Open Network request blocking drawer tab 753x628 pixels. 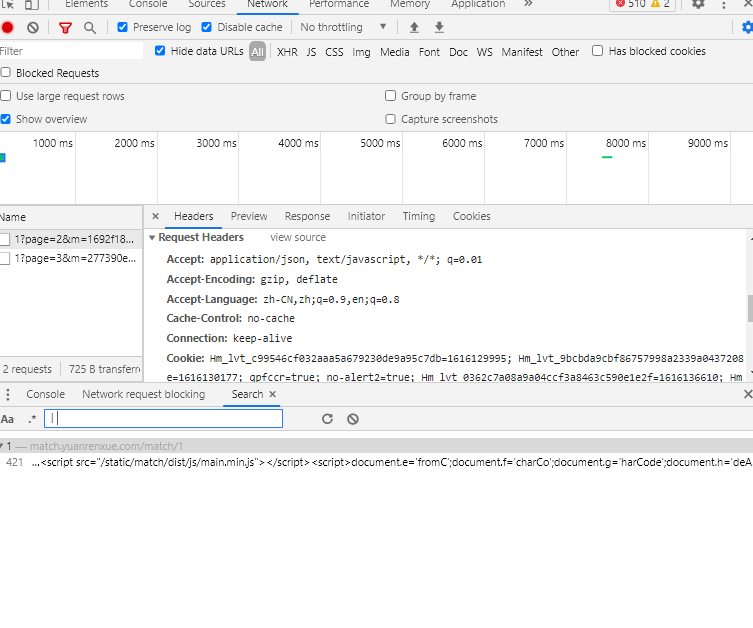click(x=144, y=394)
